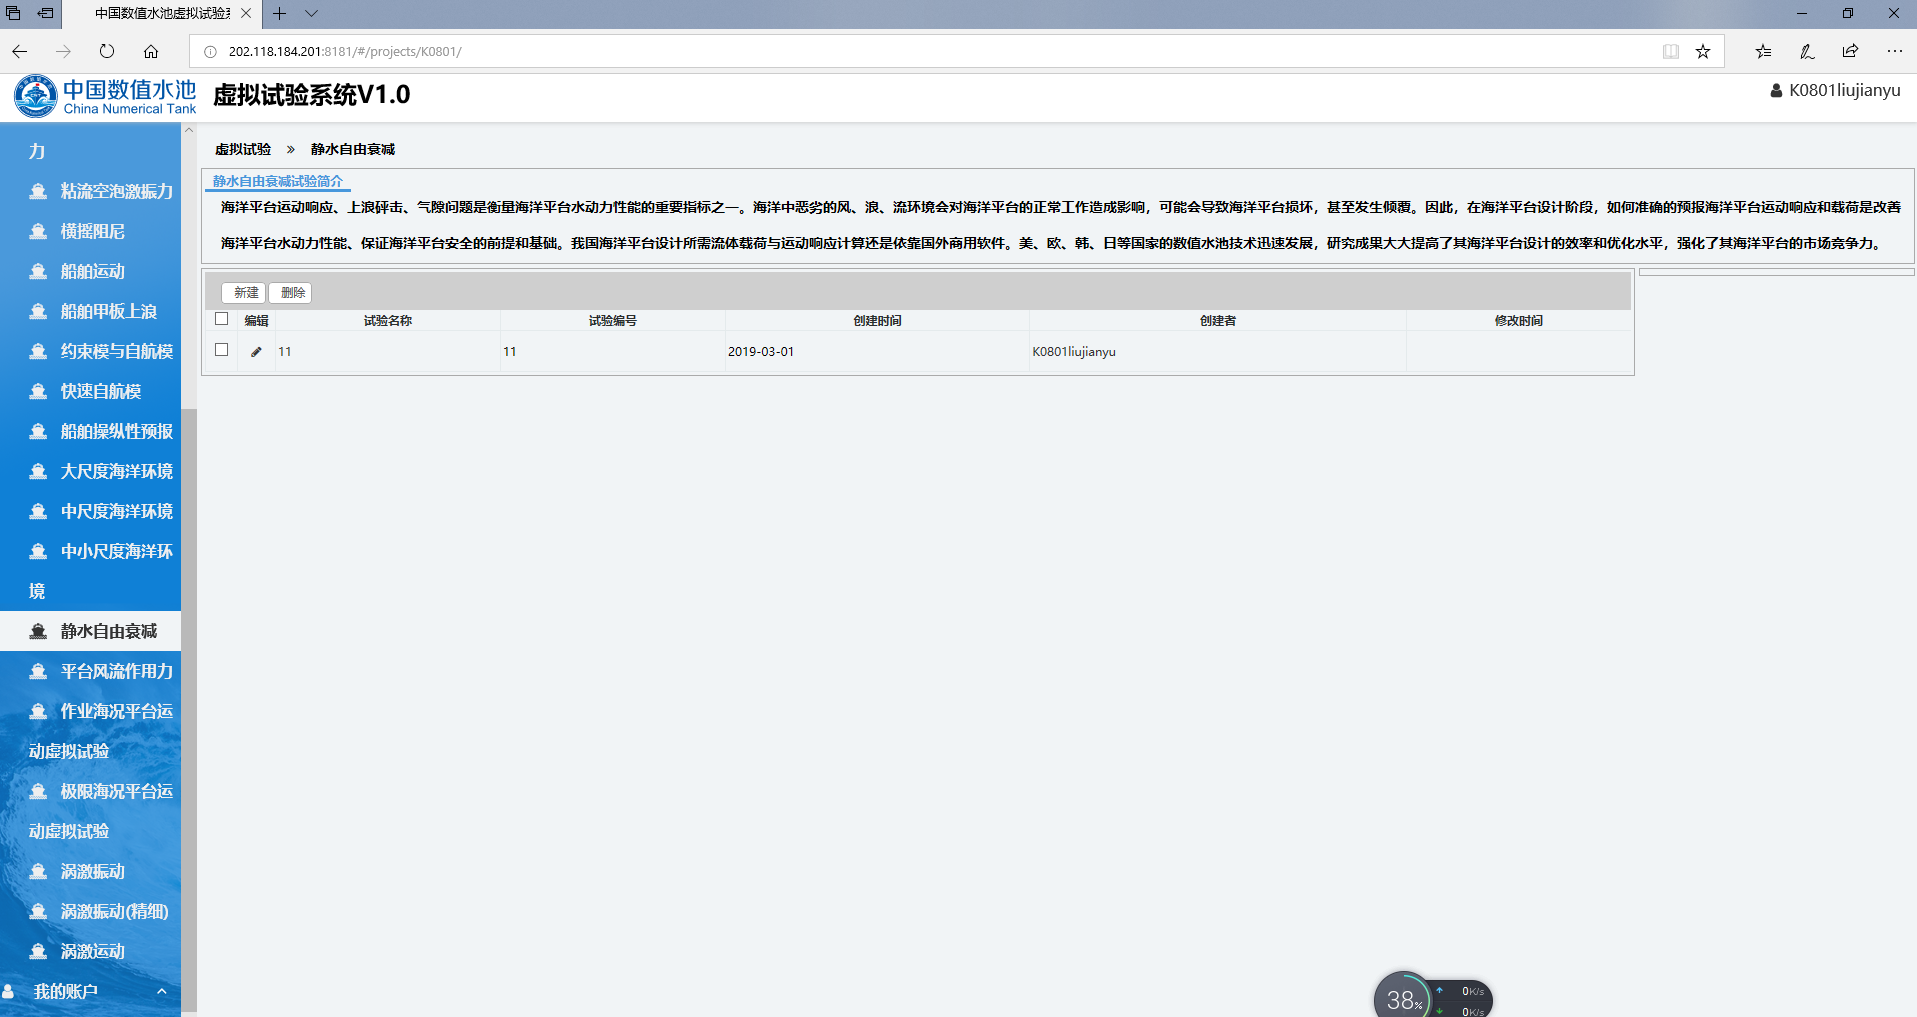This screenshot has height=1017, width=1917.
Task: Open reading view icon in address bar
Action: tap(1670, 51)
